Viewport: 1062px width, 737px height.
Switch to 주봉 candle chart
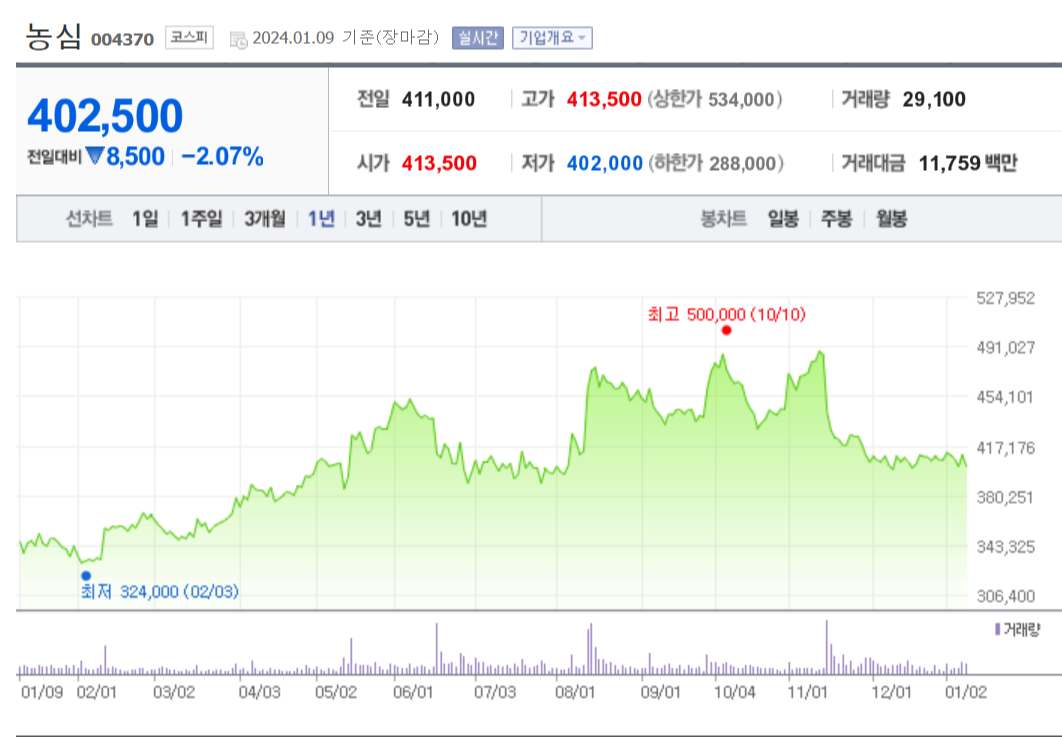[x=836, y=219]
